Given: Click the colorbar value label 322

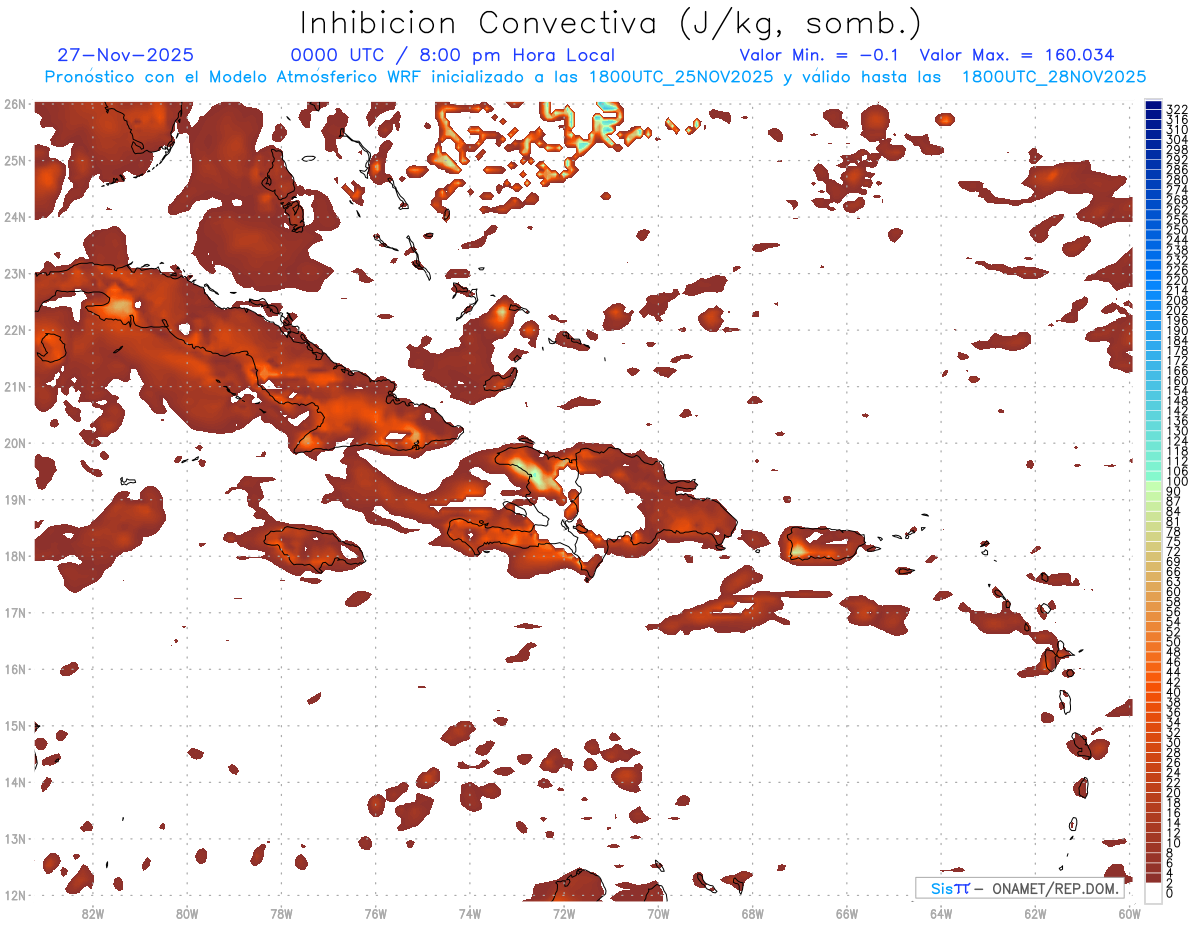Looking at the screenshot, I should 1177,108.
